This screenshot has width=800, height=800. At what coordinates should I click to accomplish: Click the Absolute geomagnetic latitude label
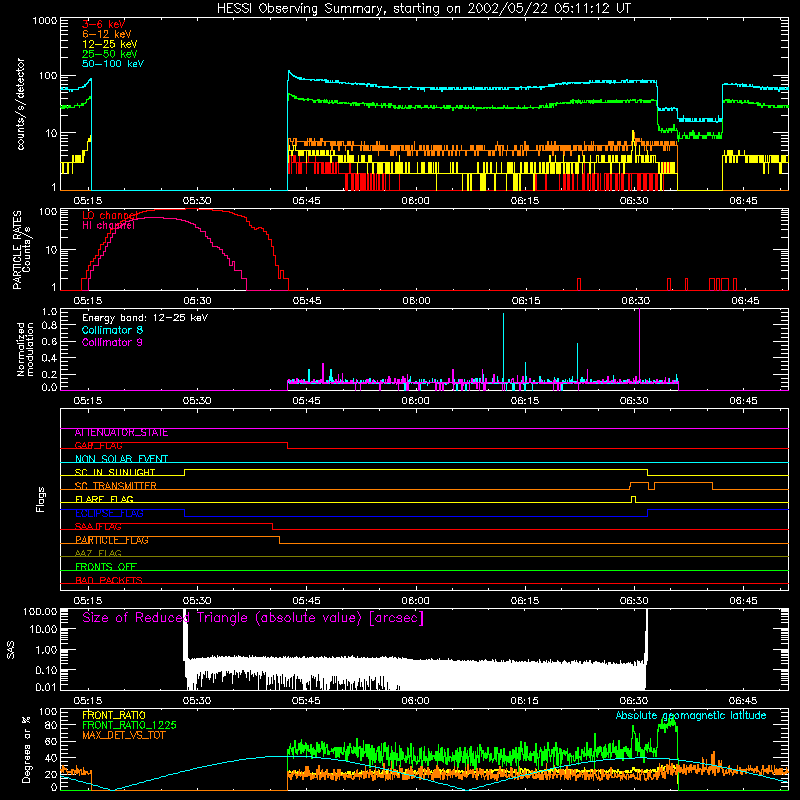click(x=691, y=716)
